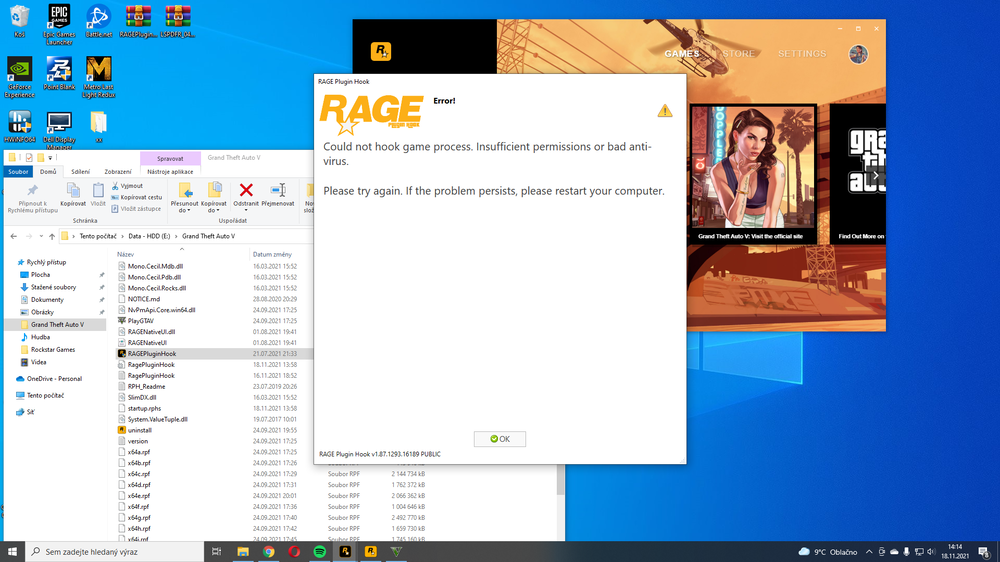
Task: Go up one folder level
Action: 52,236
